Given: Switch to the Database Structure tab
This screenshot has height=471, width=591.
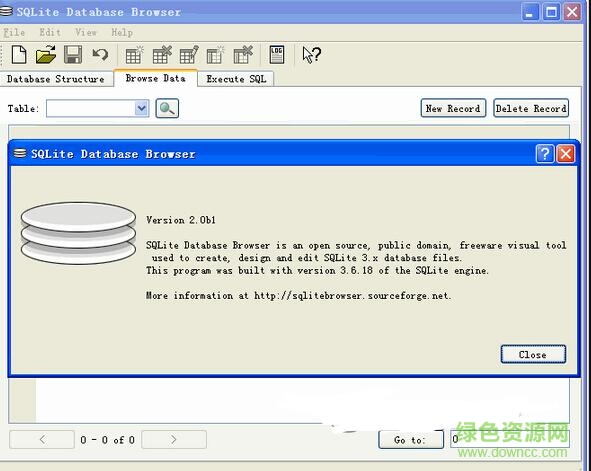Looking at the screenshot, I should [56, 79].
